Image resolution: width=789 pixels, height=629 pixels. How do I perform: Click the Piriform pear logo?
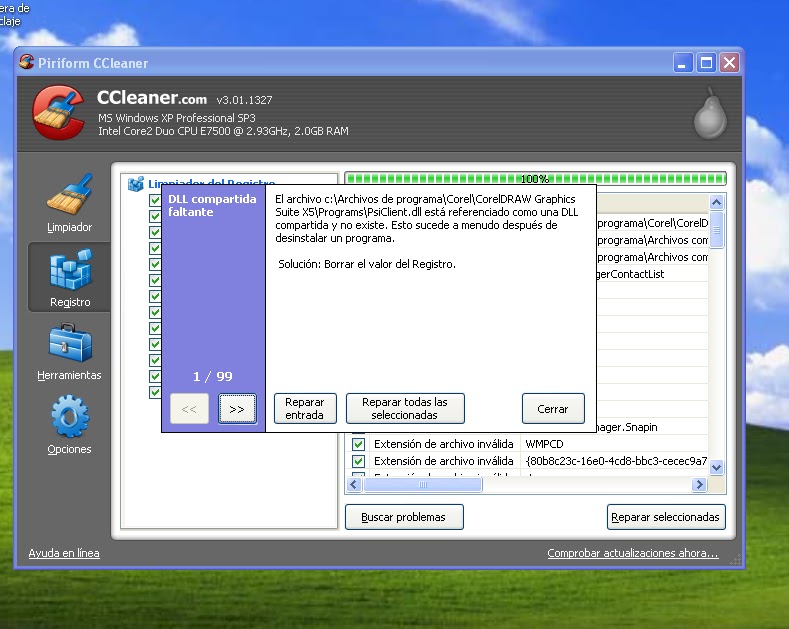tap(710, 114)
